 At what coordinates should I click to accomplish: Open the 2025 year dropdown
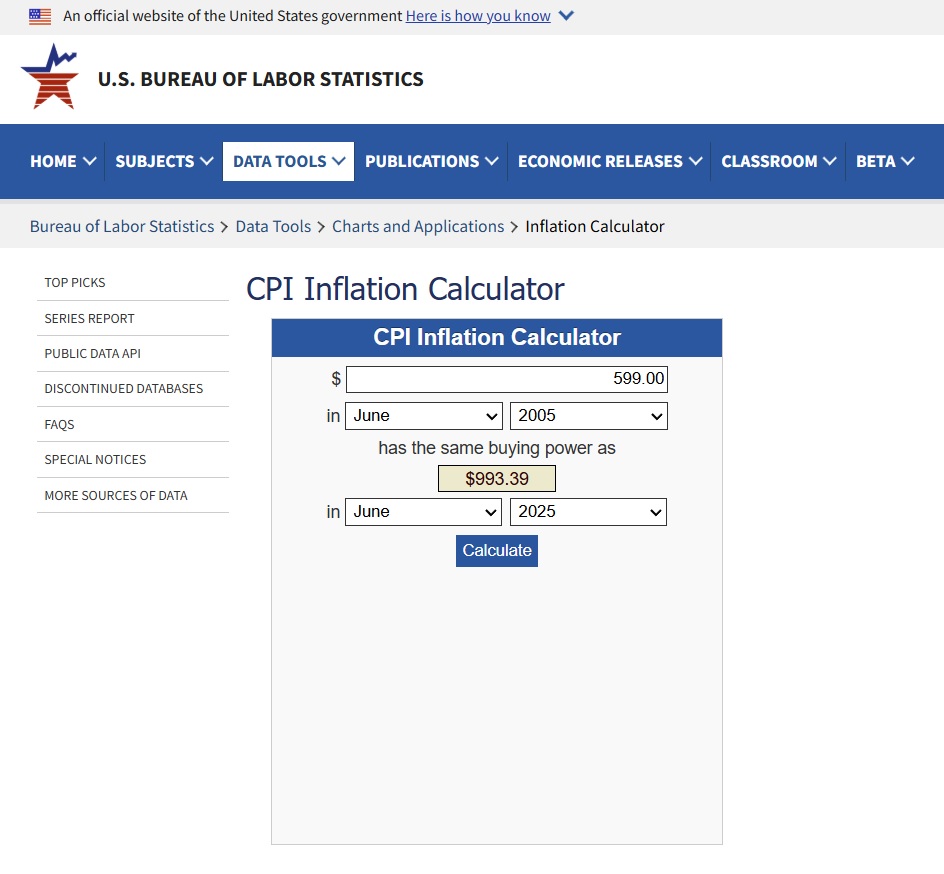[x=588, y=512]
